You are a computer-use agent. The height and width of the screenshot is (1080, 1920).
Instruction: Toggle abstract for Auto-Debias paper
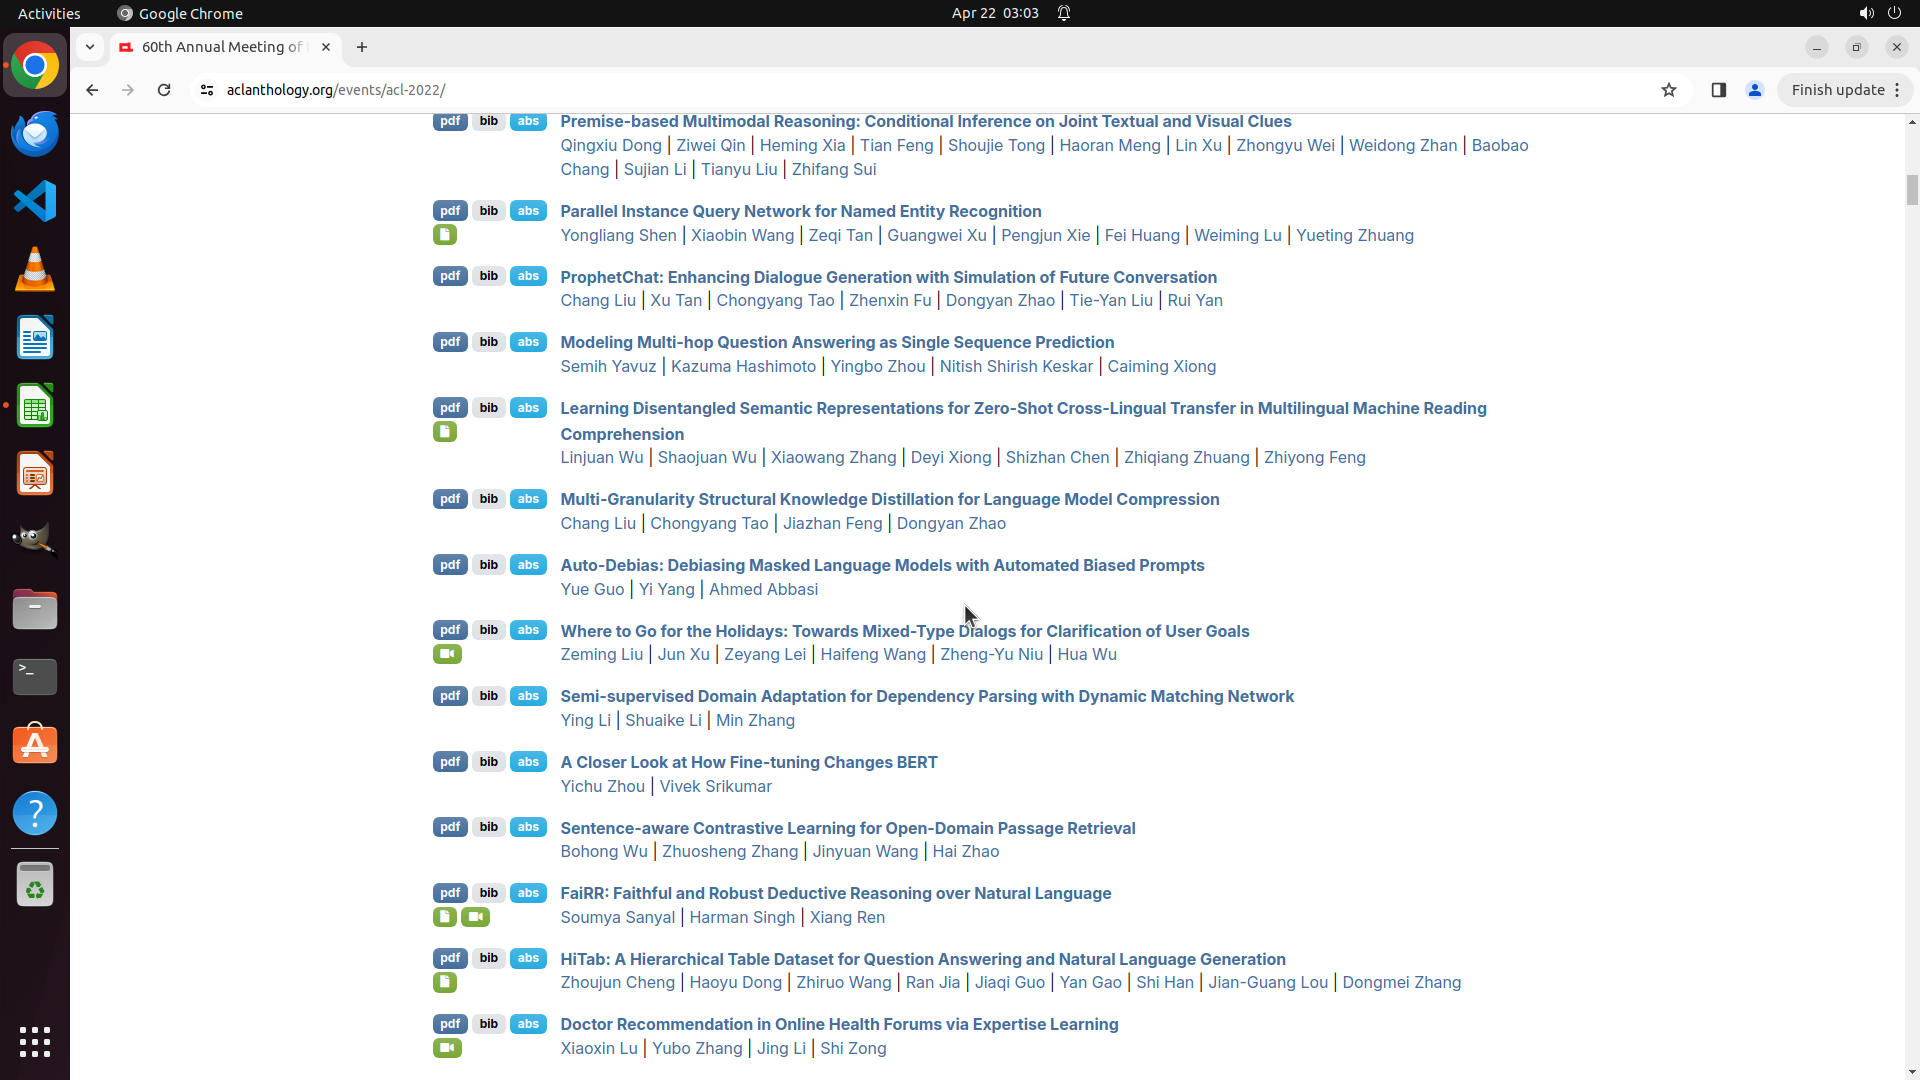(528, 565)
